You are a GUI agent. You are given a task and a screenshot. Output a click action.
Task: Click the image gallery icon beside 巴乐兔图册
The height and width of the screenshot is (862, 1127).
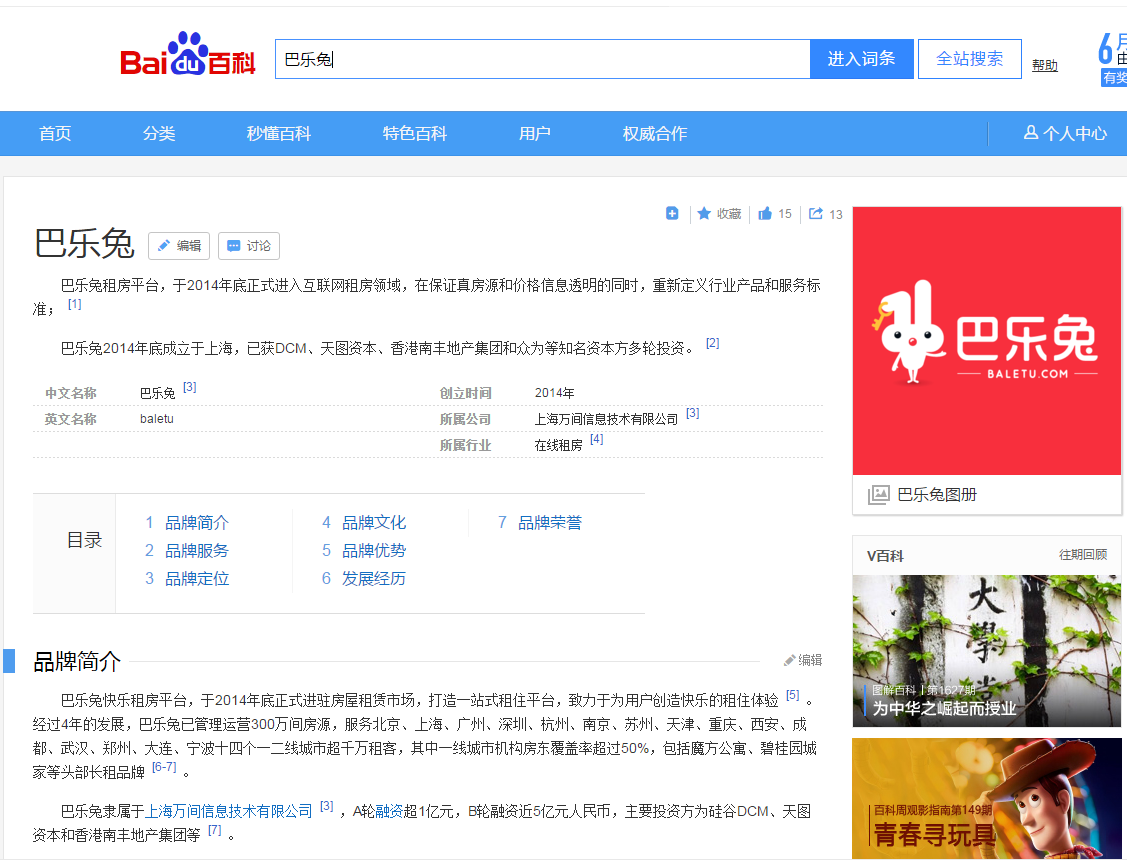[x=878, y=495]
